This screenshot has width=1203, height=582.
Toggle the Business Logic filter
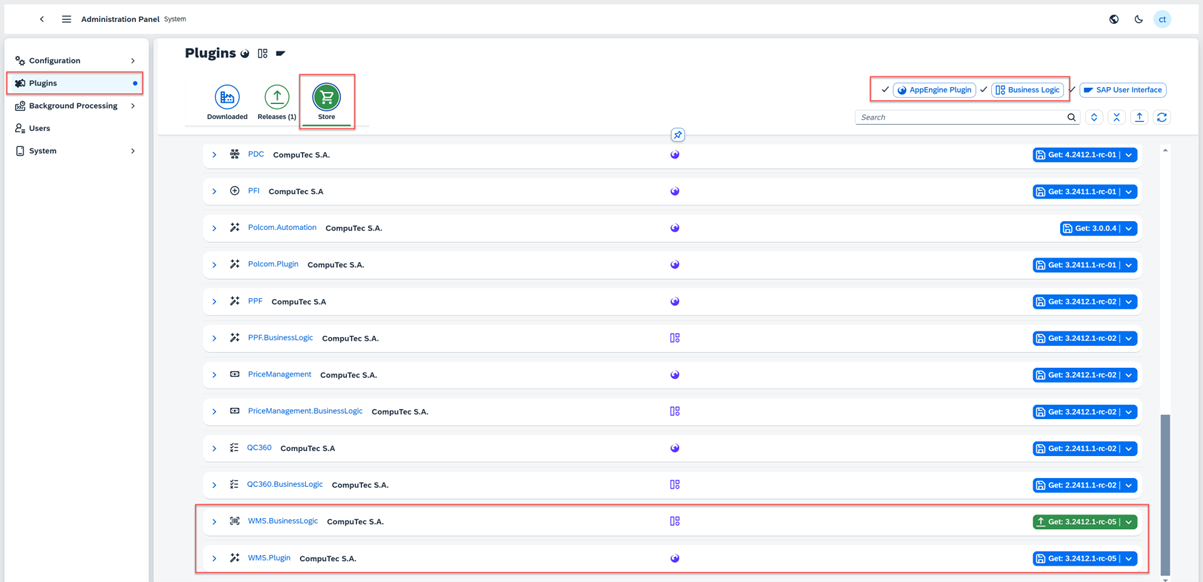point(1028,90)
